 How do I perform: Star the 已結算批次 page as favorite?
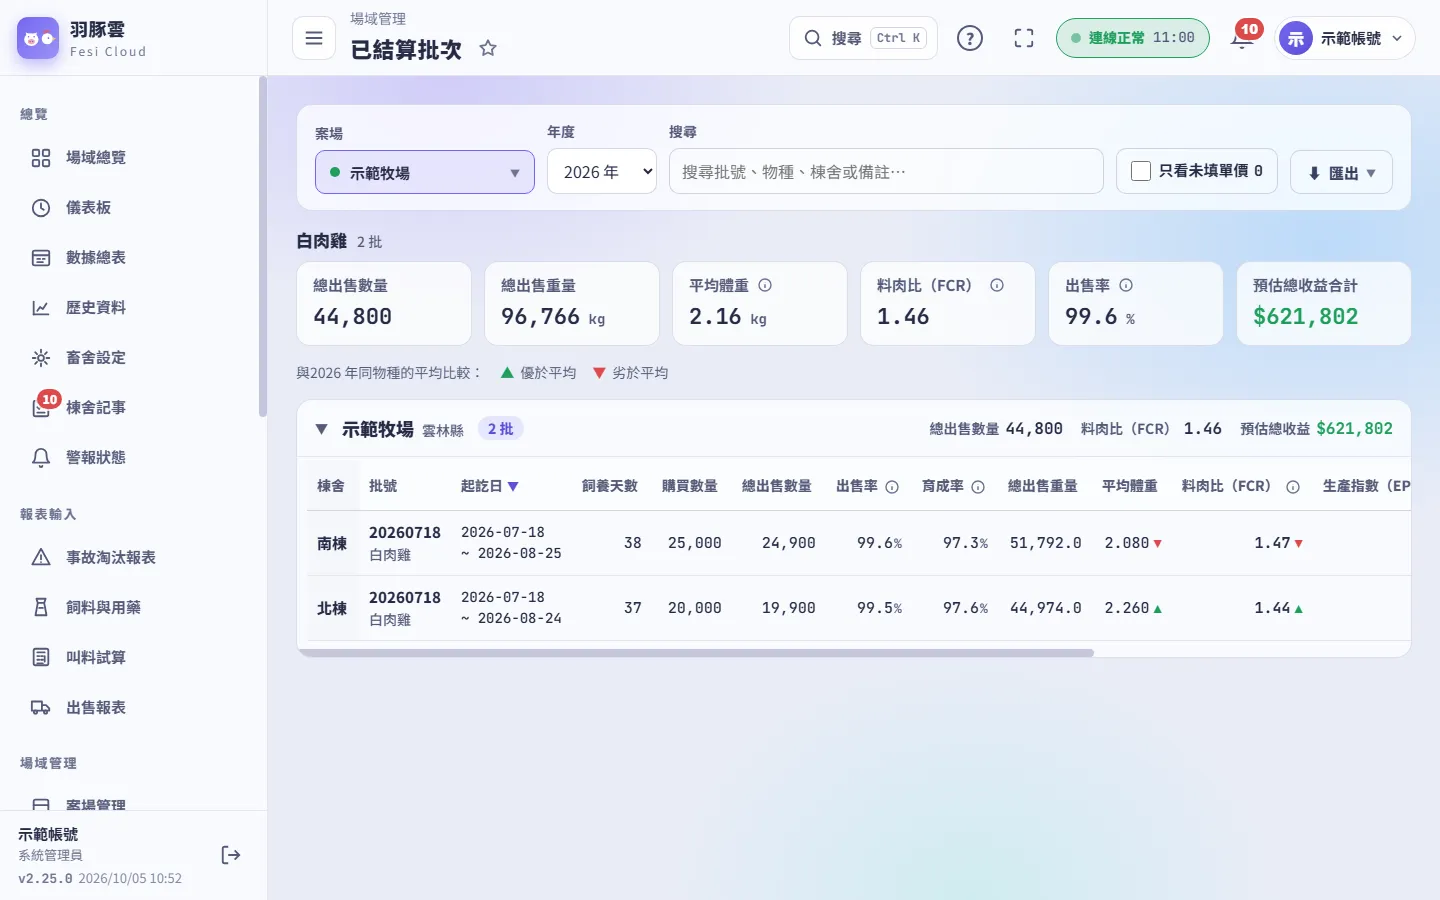pos(488,48)
